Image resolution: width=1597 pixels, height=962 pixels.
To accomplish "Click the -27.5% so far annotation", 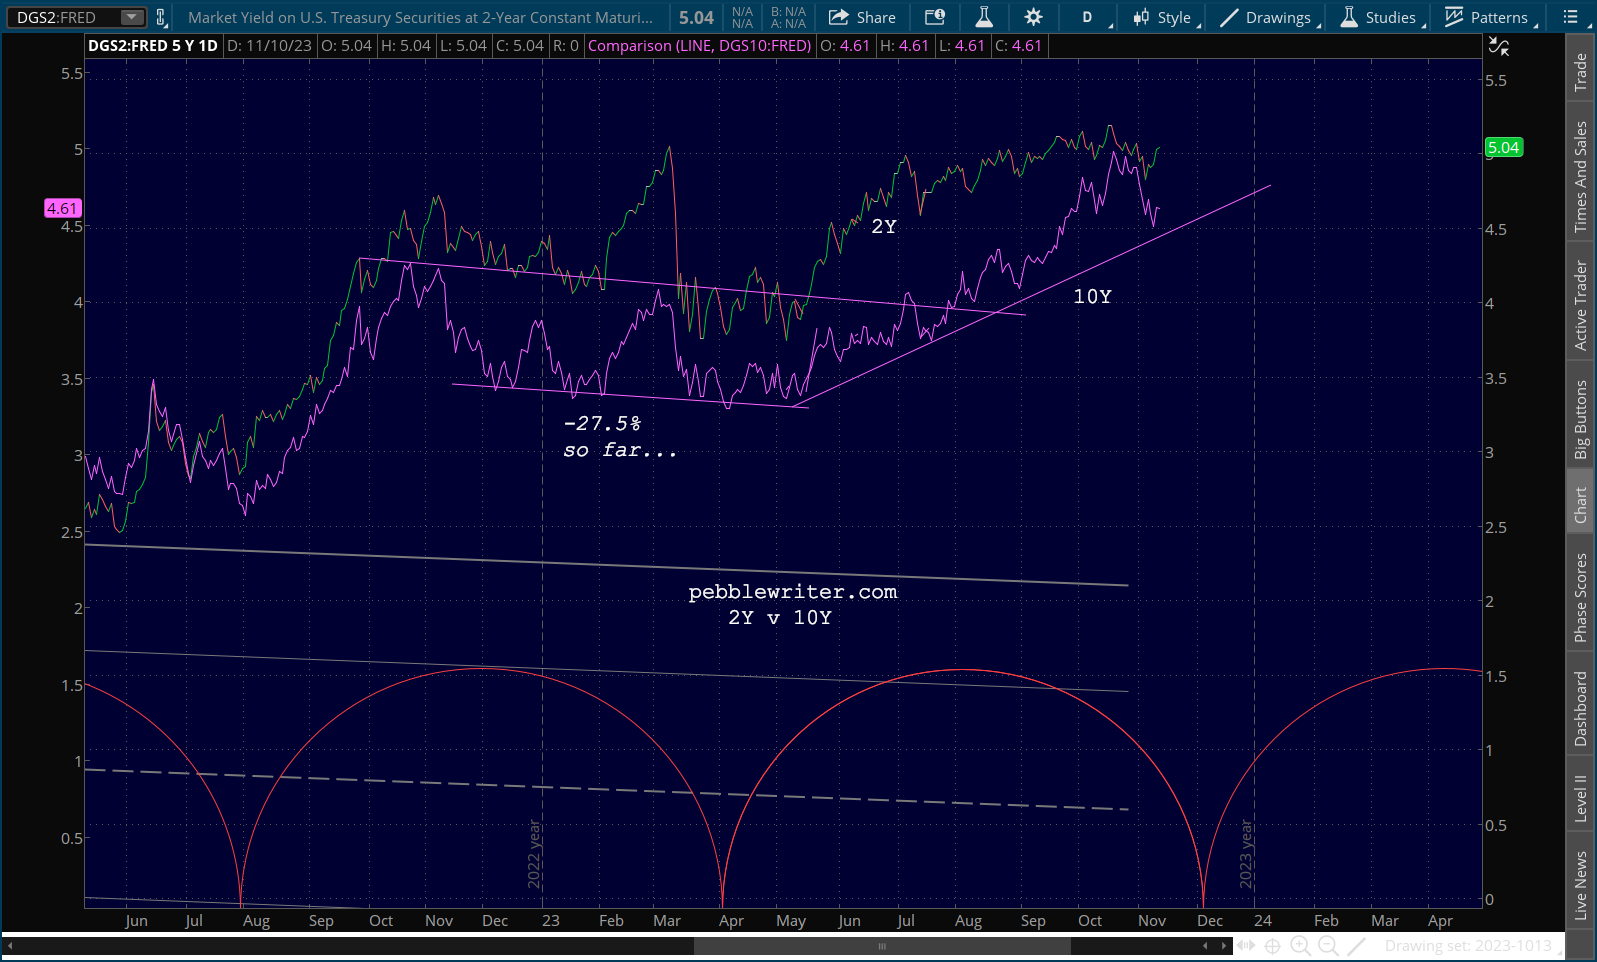I will coord(620,437).
